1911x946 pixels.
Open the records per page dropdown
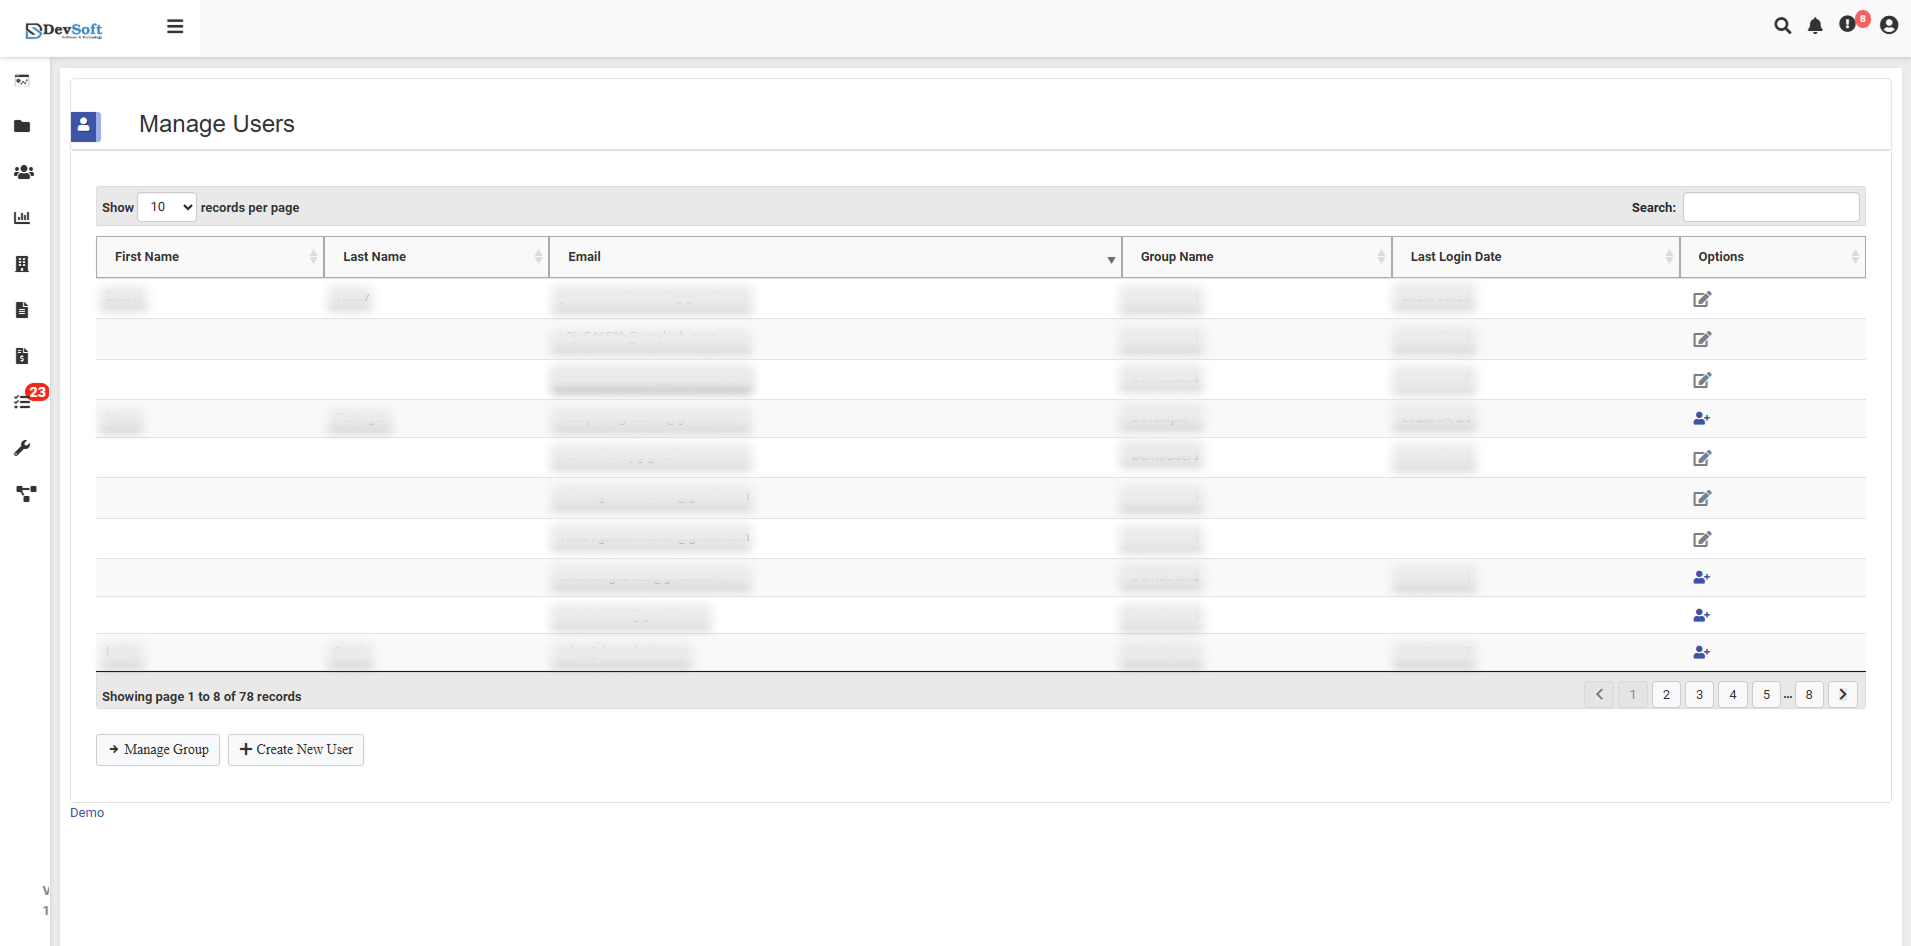(x=165, y=206)
